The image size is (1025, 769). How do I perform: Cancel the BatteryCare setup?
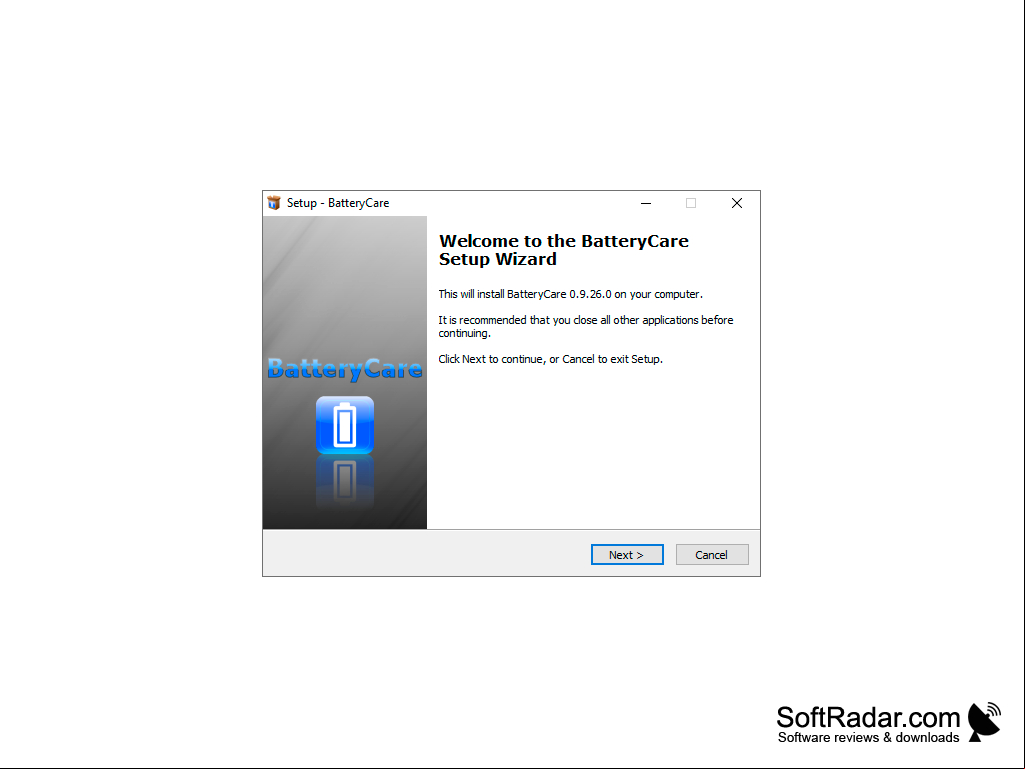click(712, 555)
